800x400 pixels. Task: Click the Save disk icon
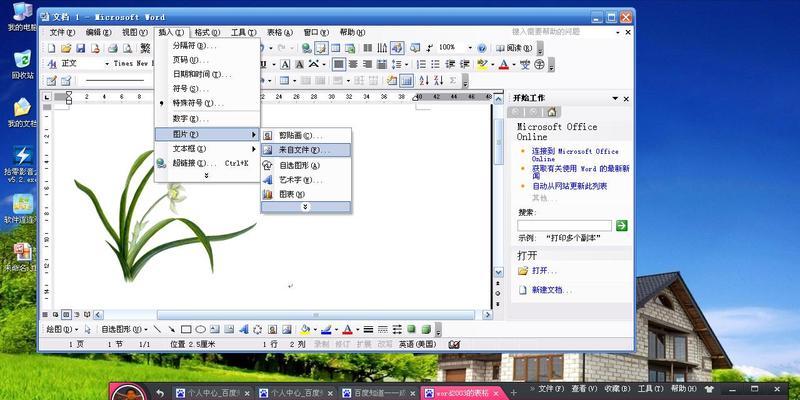click(x=81, y=48)
